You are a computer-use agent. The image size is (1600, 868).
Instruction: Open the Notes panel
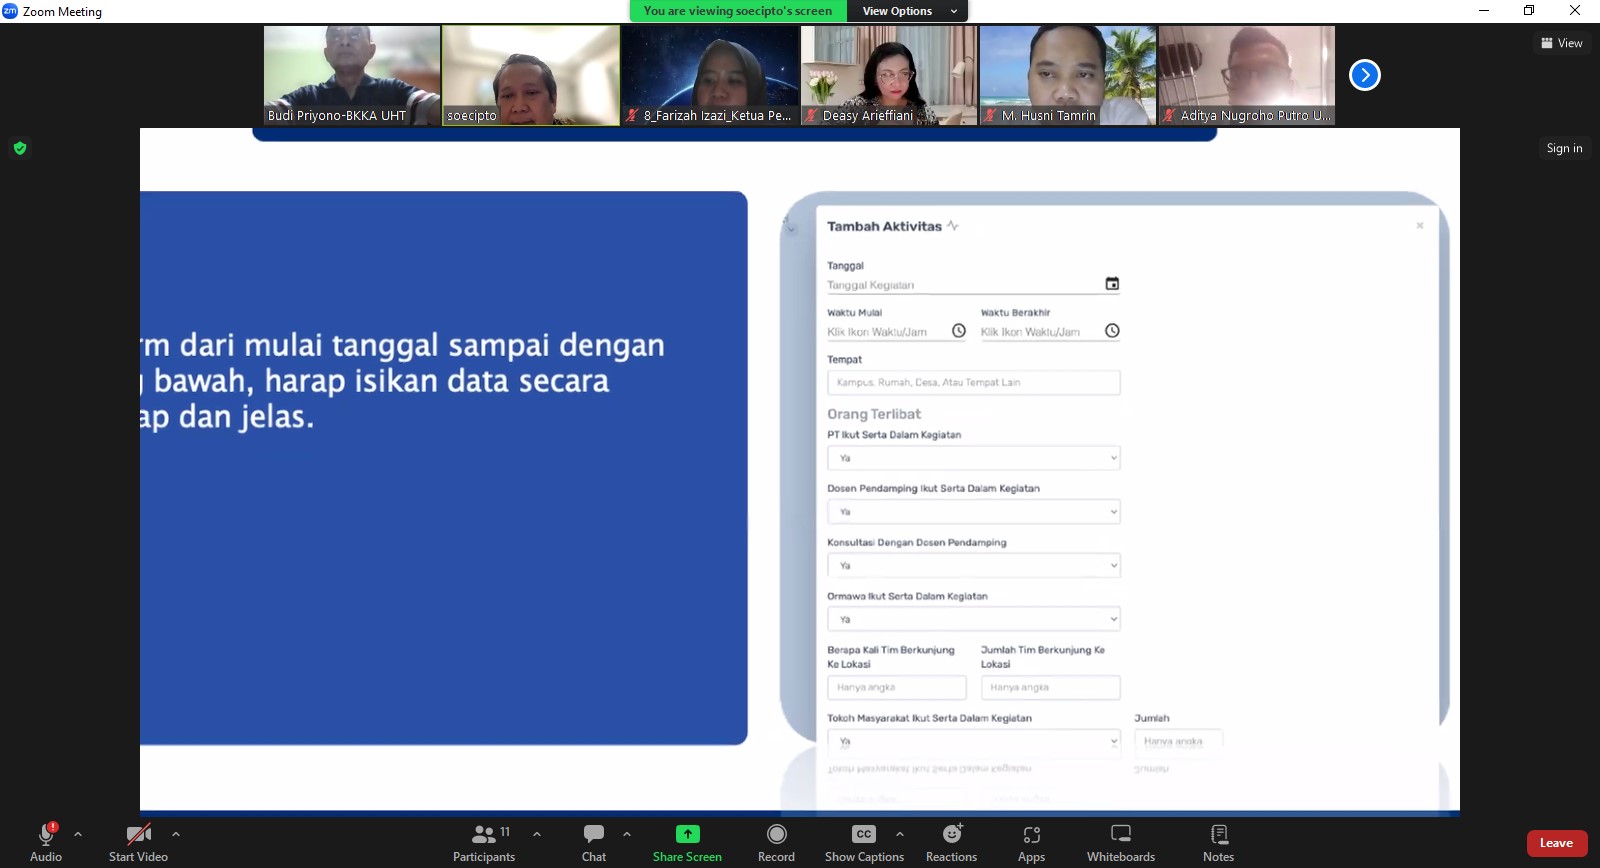(x=1218, y=842)
